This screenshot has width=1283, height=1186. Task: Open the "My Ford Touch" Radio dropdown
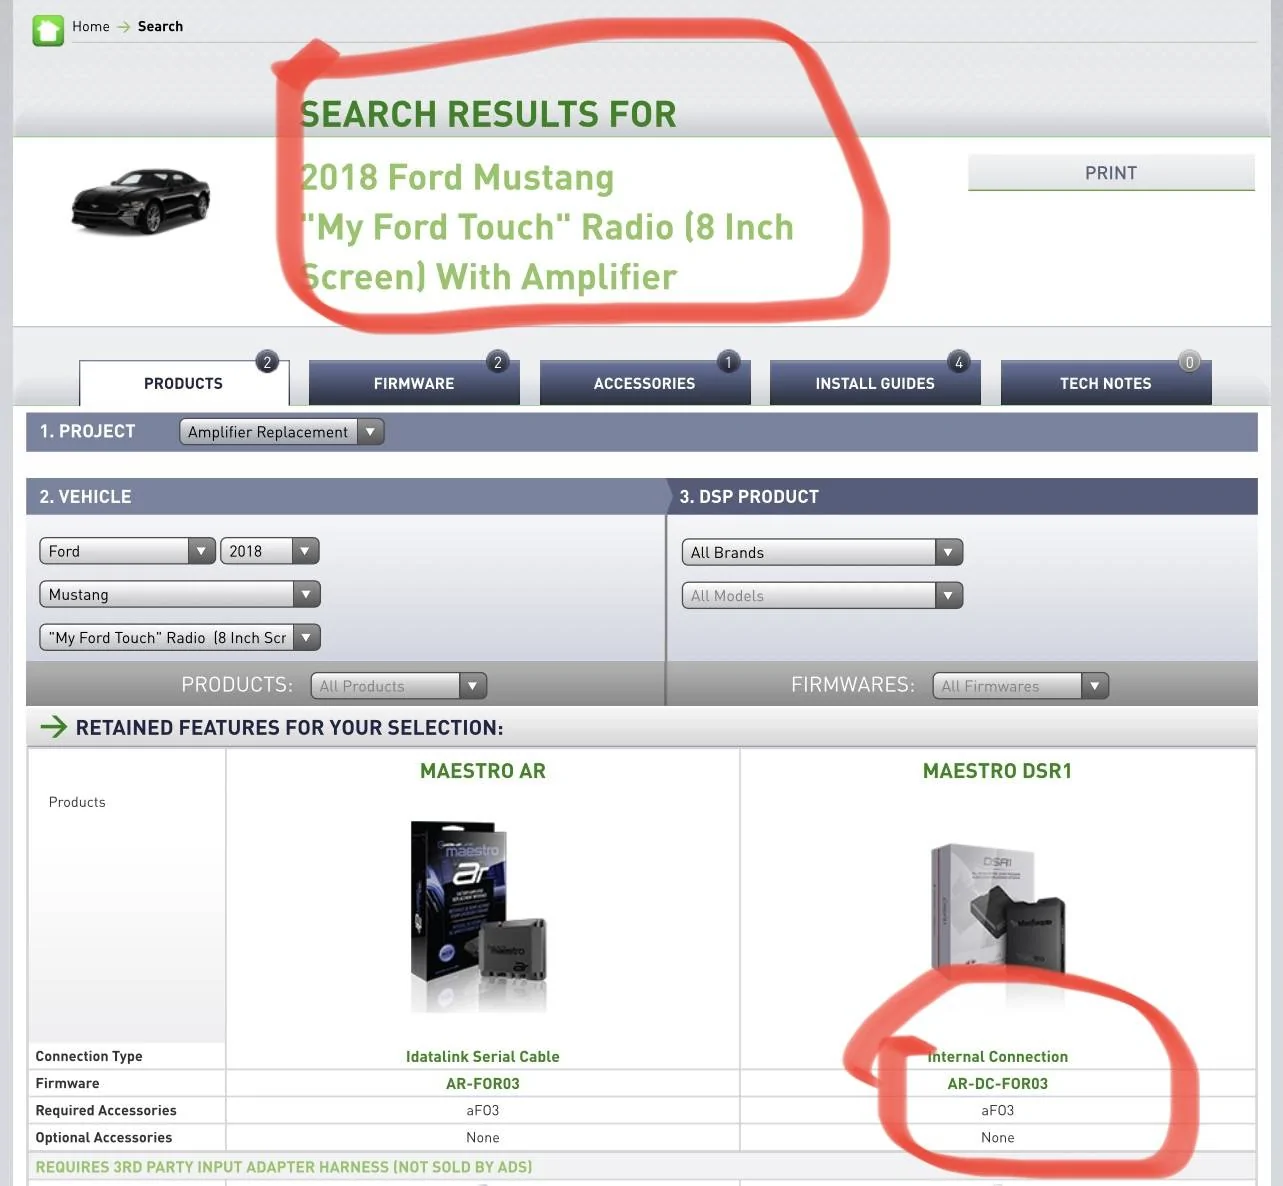180,637
